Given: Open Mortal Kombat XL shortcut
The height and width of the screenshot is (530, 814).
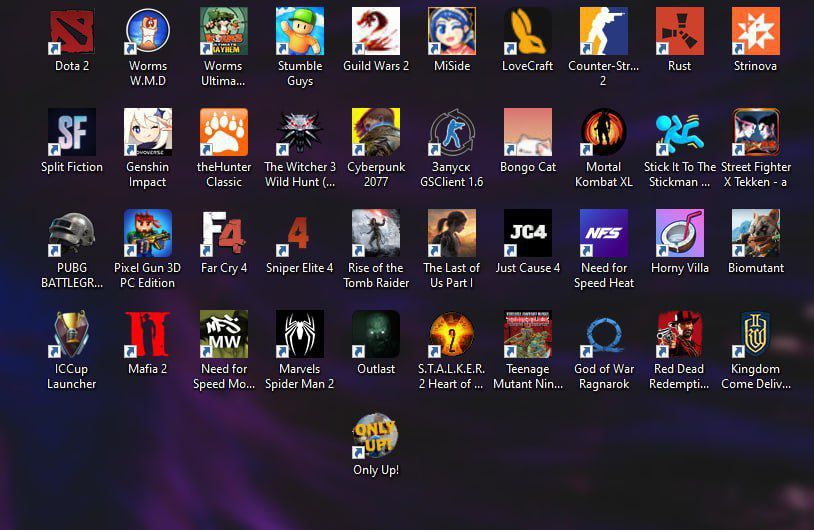Looking at the screenshot, I should (x=604, y=132).
